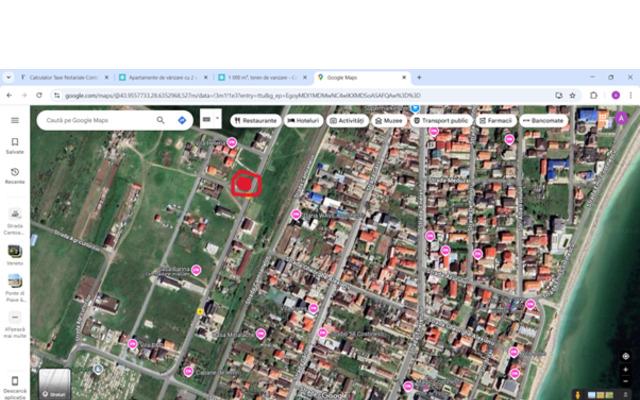Expand the Afișează mai multe sidebar item
The height and width of the screenshot is (400, 640).
tap(14, 318)
